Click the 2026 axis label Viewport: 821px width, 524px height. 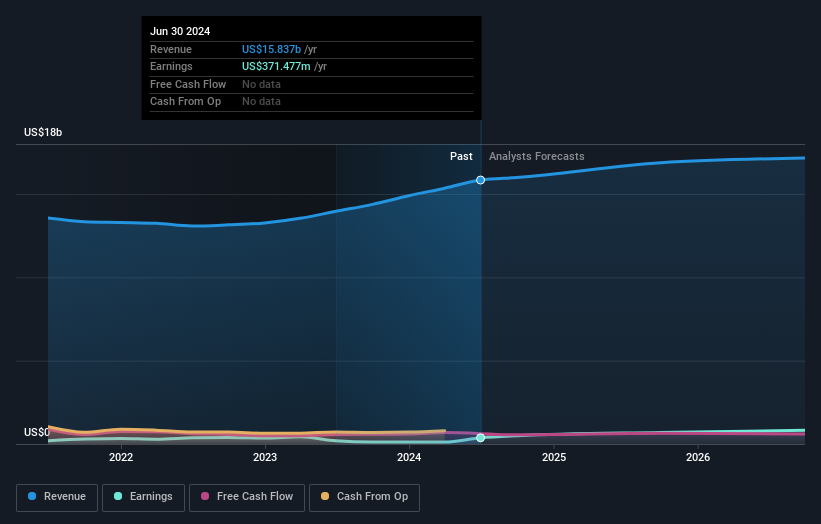(x=698, y=457)
